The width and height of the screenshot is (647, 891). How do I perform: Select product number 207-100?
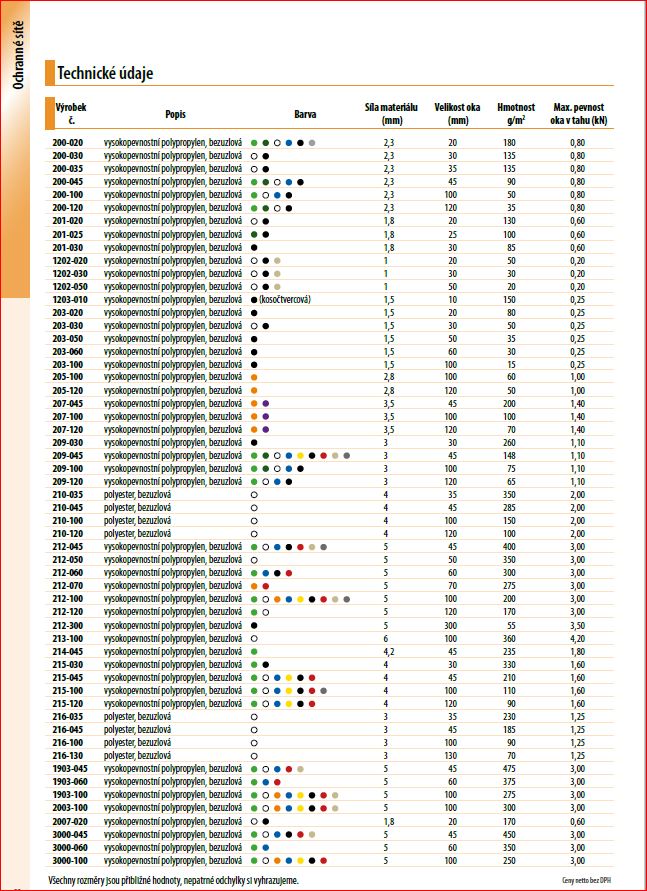(x=68, y=417)
